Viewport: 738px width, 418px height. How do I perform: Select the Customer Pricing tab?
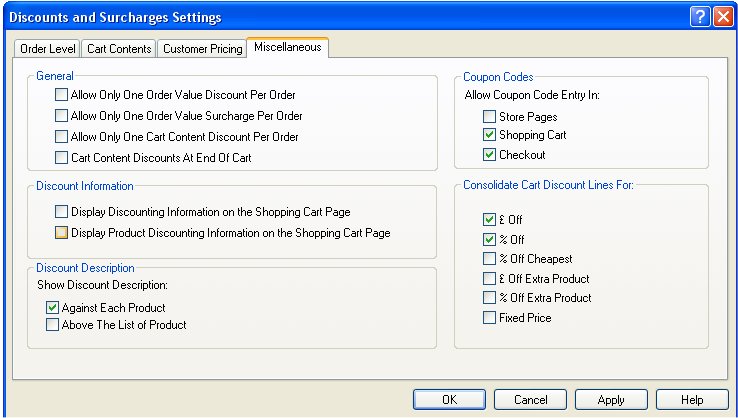click(200, 48)
